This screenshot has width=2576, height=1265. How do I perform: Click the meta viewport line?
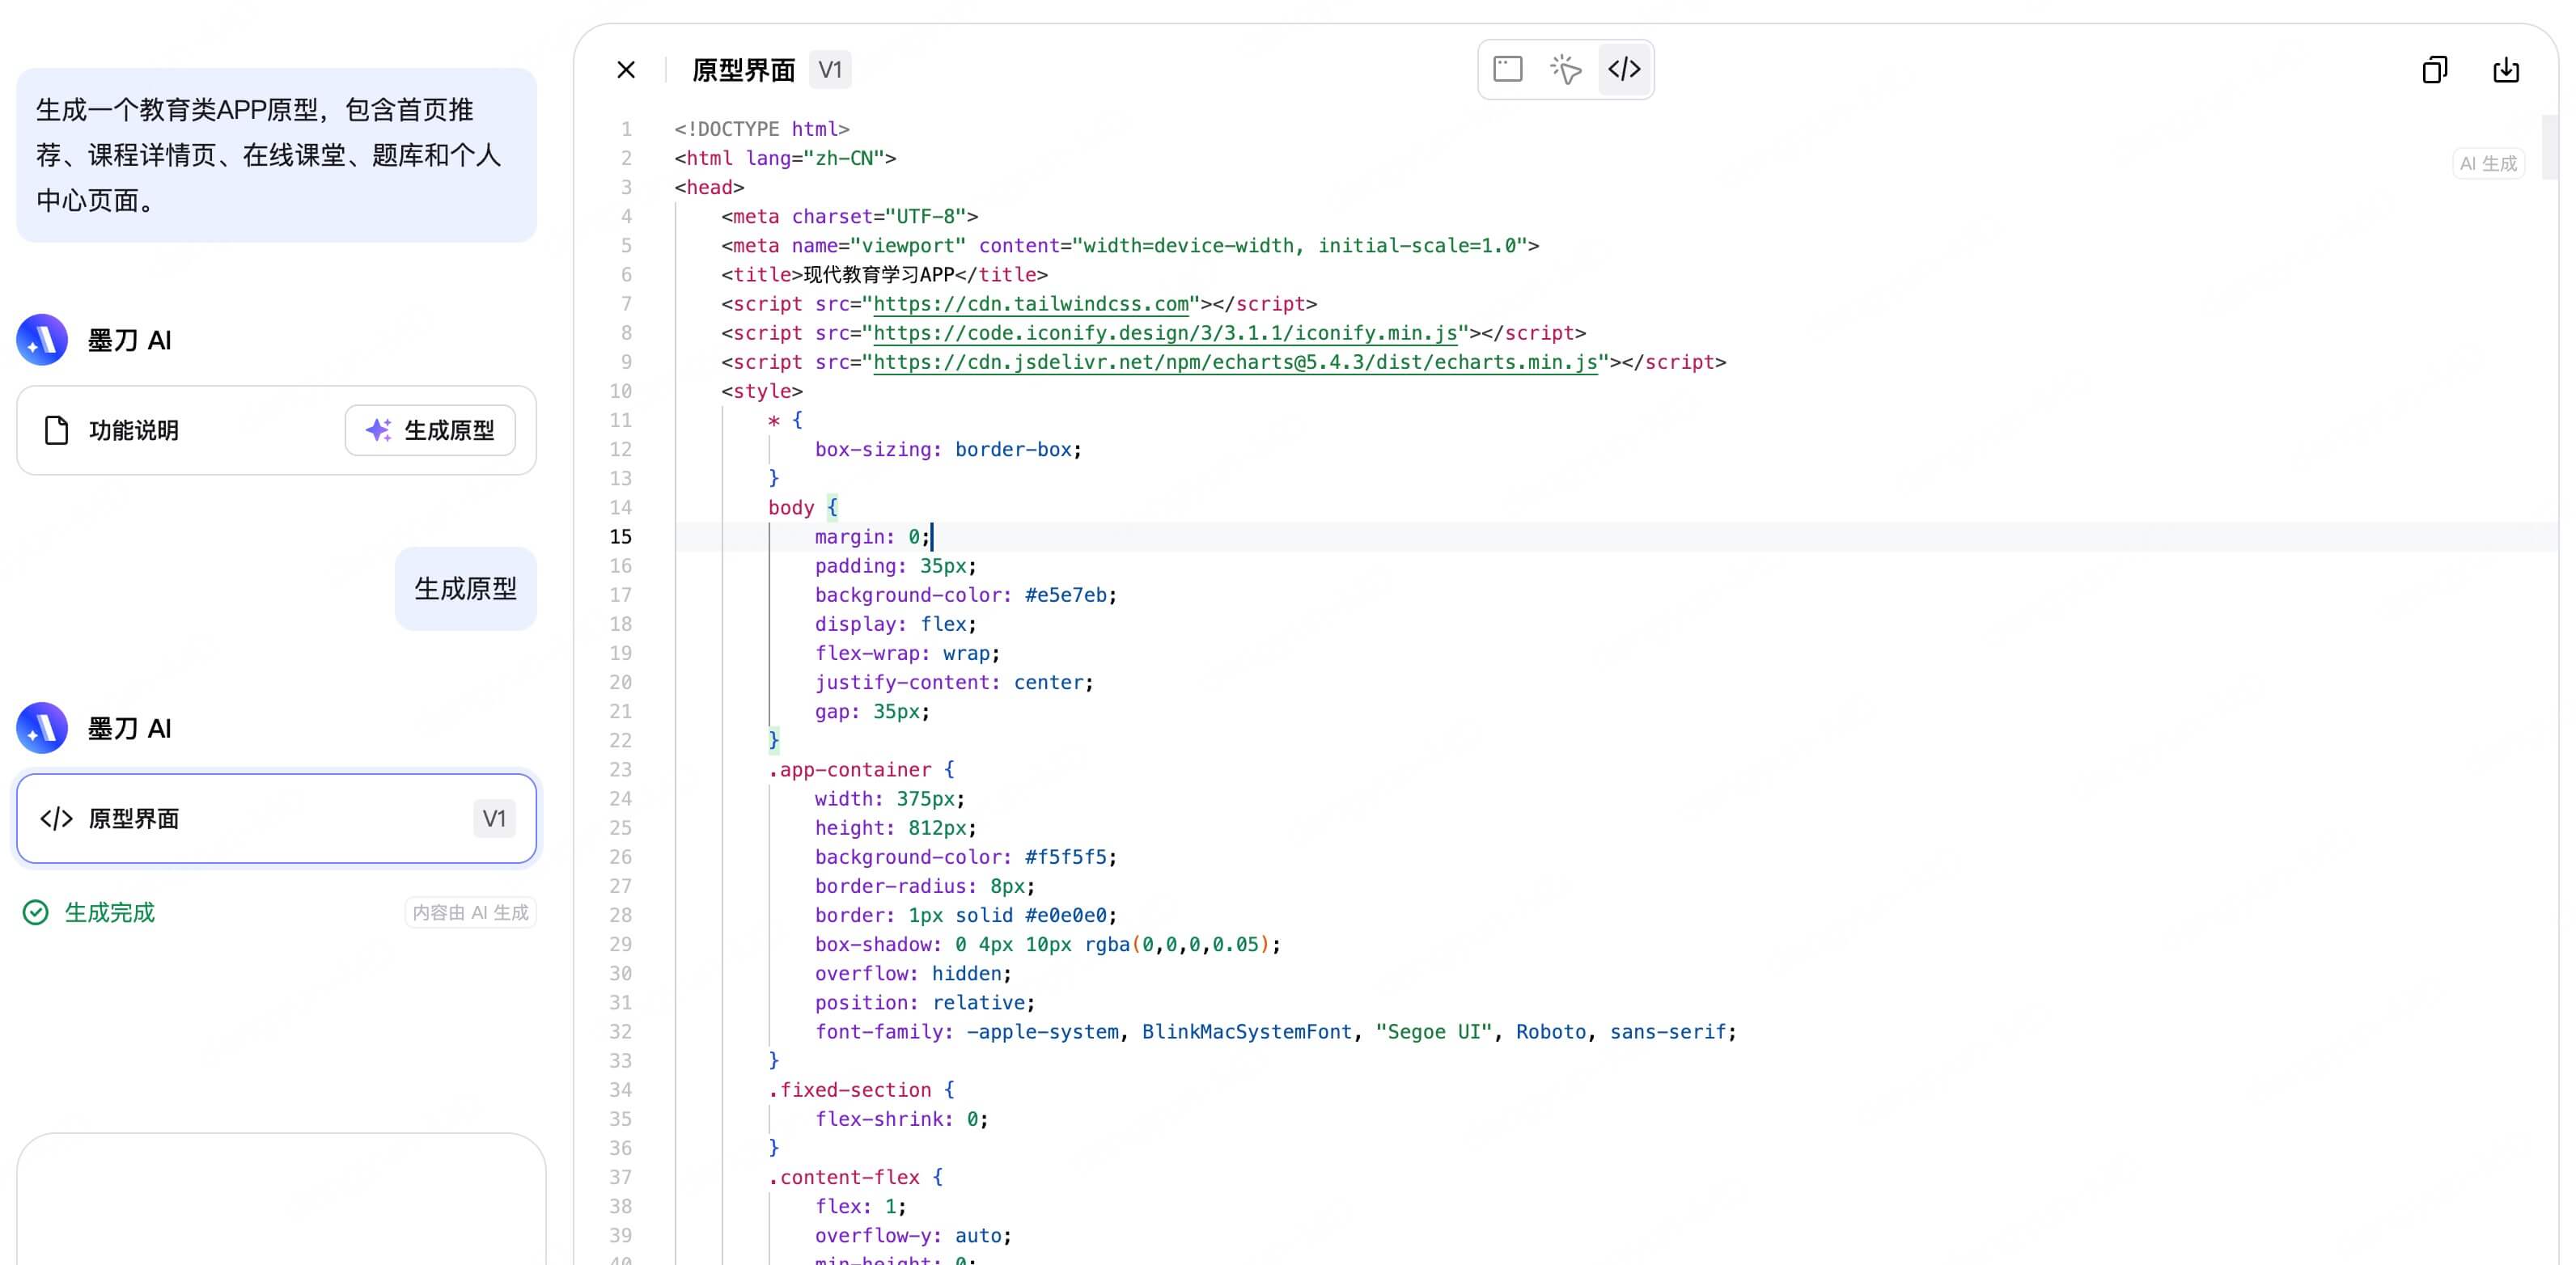click(1130, 246)
